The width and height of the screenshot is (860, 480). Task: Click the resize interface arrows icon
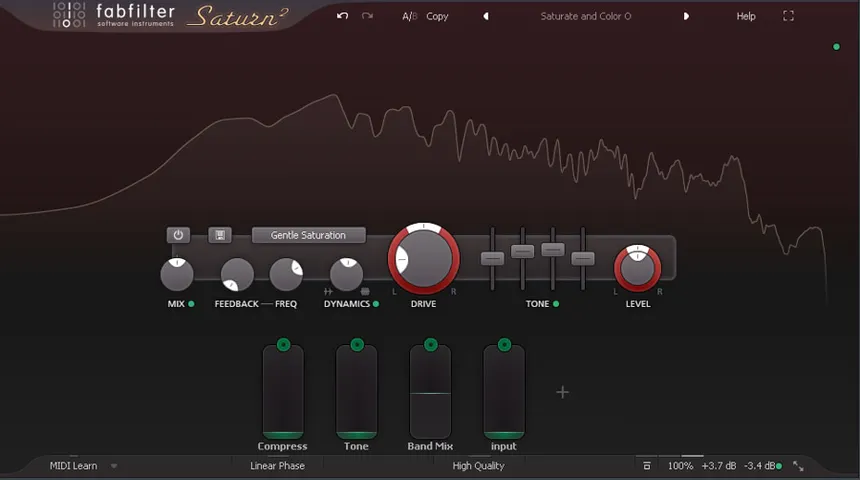(798, 466)
